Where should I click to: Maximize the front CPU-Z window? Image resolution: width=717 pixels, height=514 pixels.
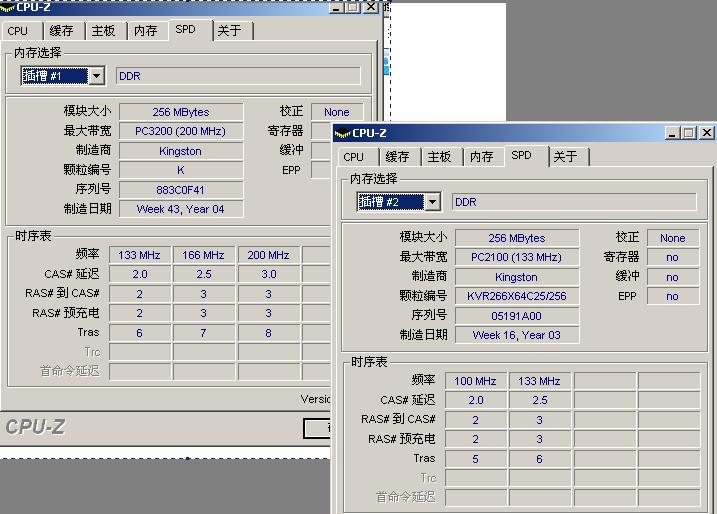point(689,133)
